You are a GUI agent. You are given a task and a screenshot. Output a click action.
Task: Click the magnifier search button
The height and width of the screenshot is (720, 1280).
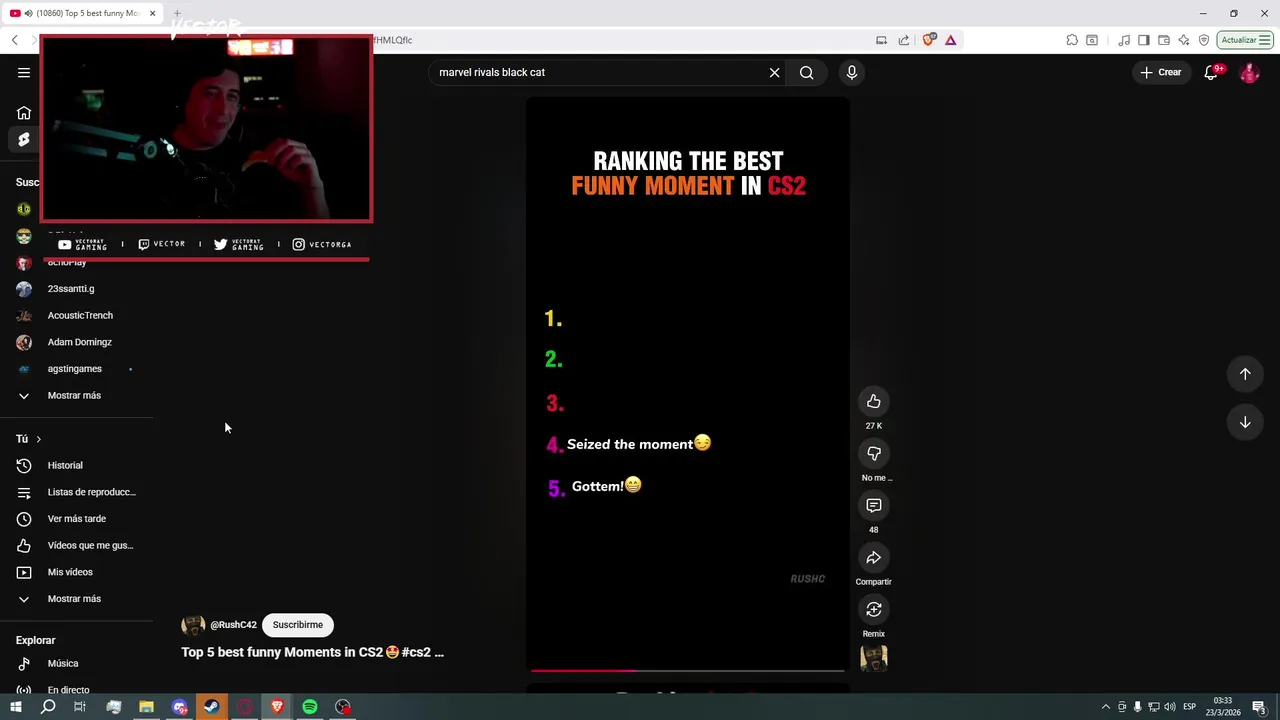[x=806, y=72]
